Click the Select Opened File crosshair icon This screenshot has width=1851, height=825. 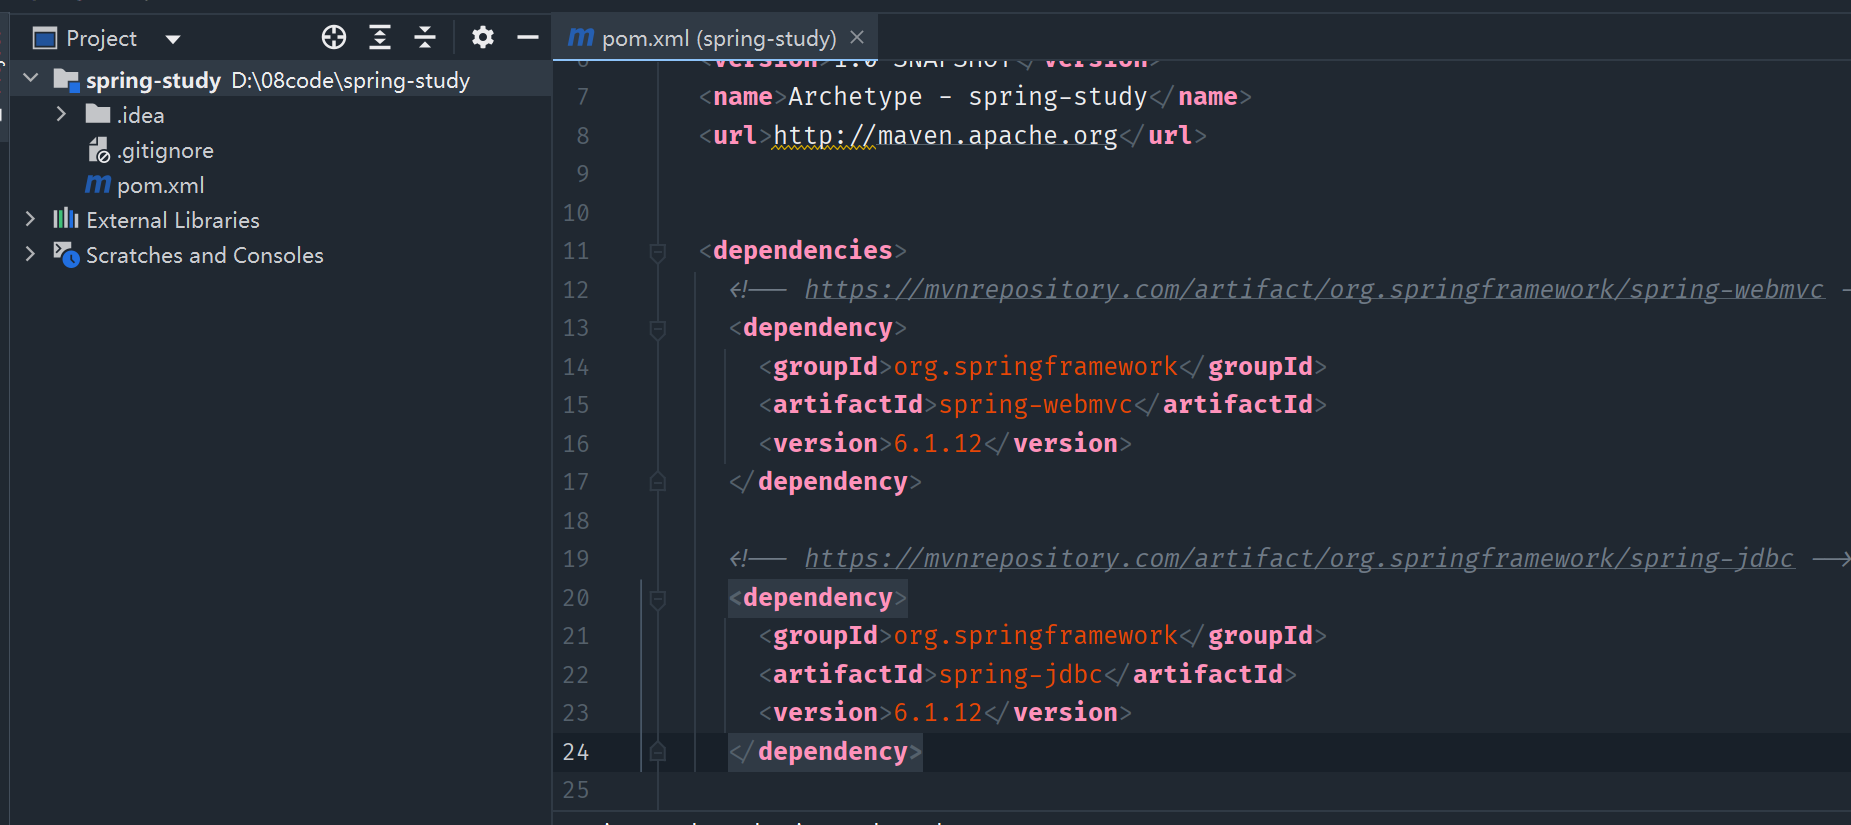coord(334,38)
